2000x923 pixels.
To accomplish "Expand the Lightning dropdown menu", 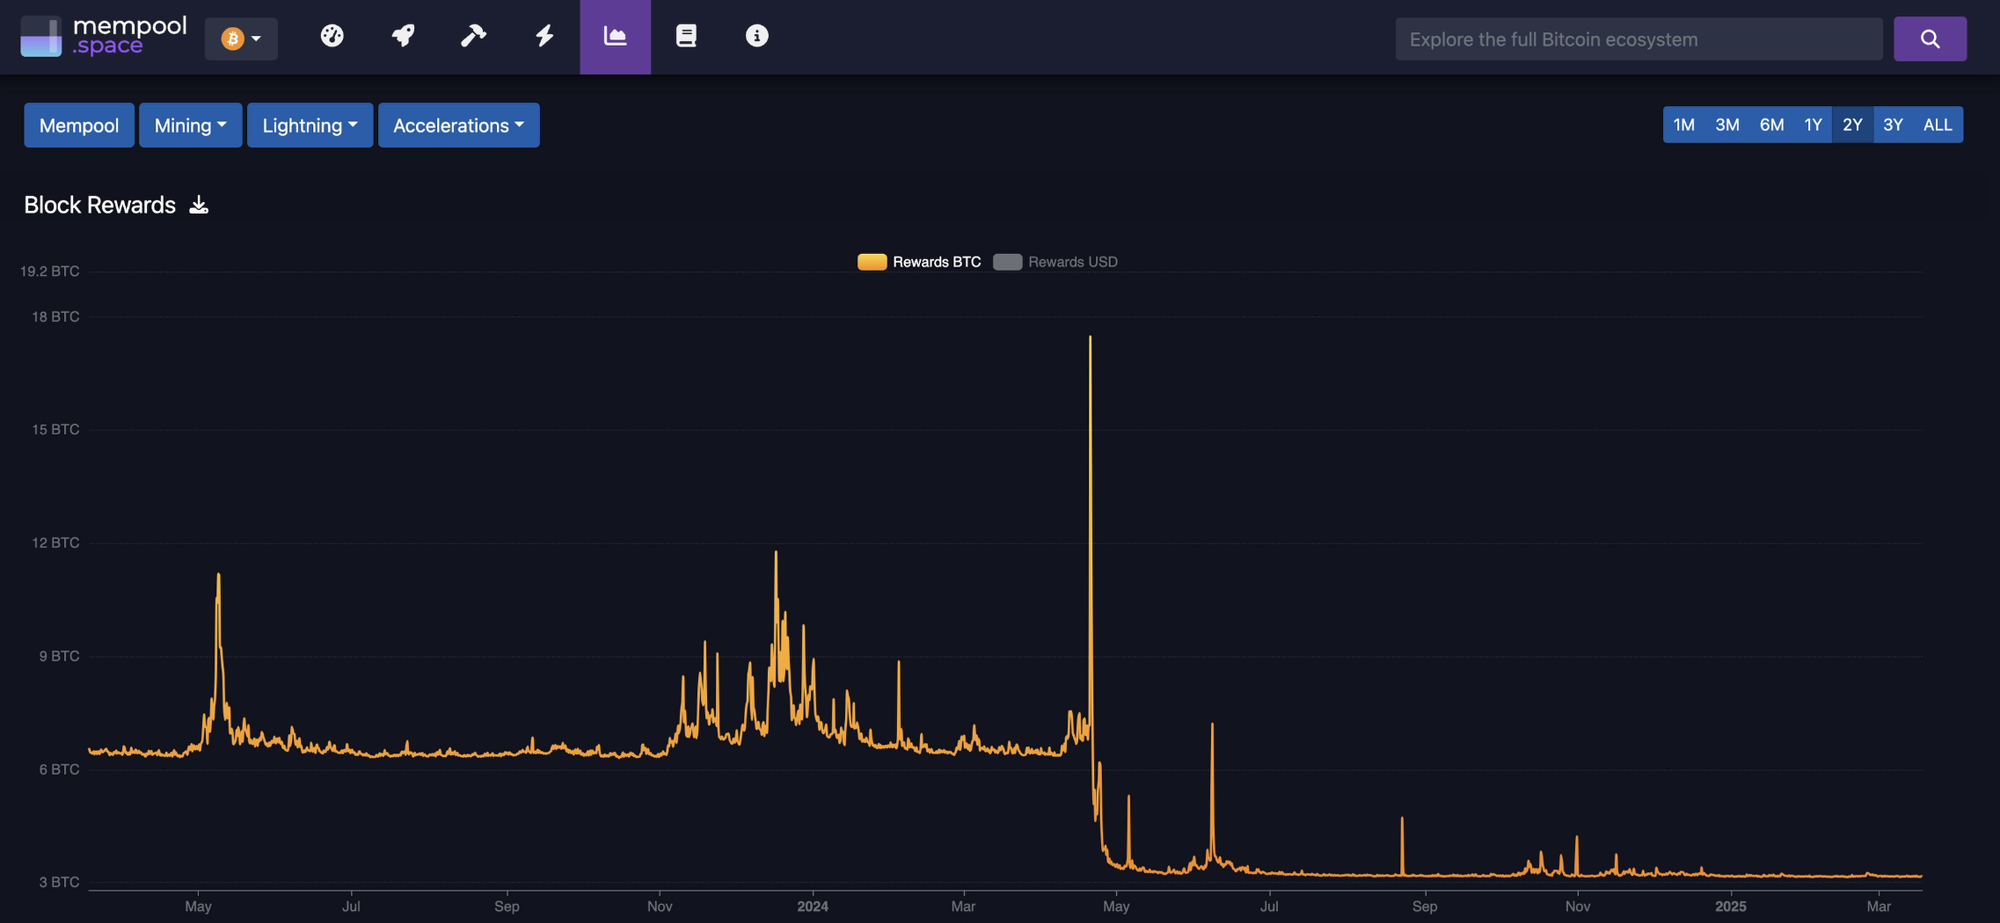I will coord(309,126).
